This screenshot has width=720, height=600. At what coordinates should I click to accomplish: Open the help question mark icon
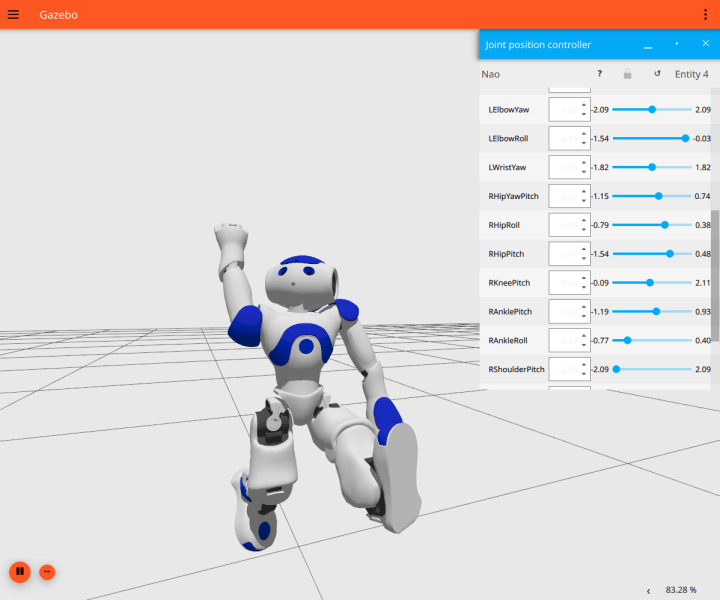[x=600, y=73]
